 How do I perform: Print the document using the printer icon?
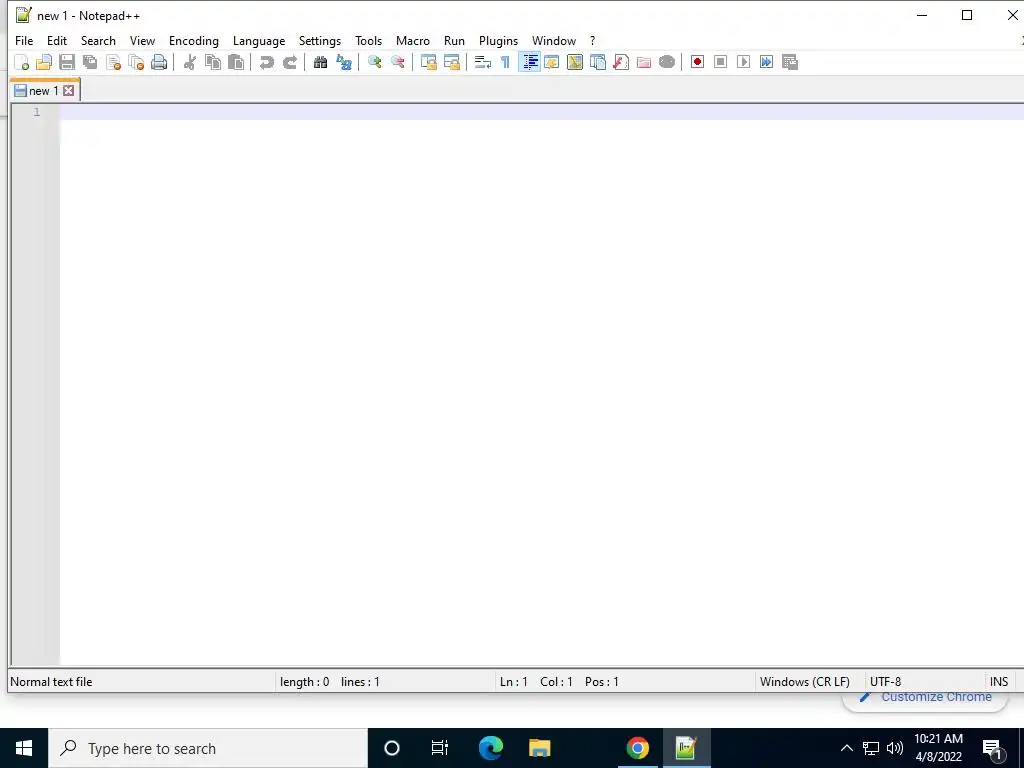coord(159,62)
